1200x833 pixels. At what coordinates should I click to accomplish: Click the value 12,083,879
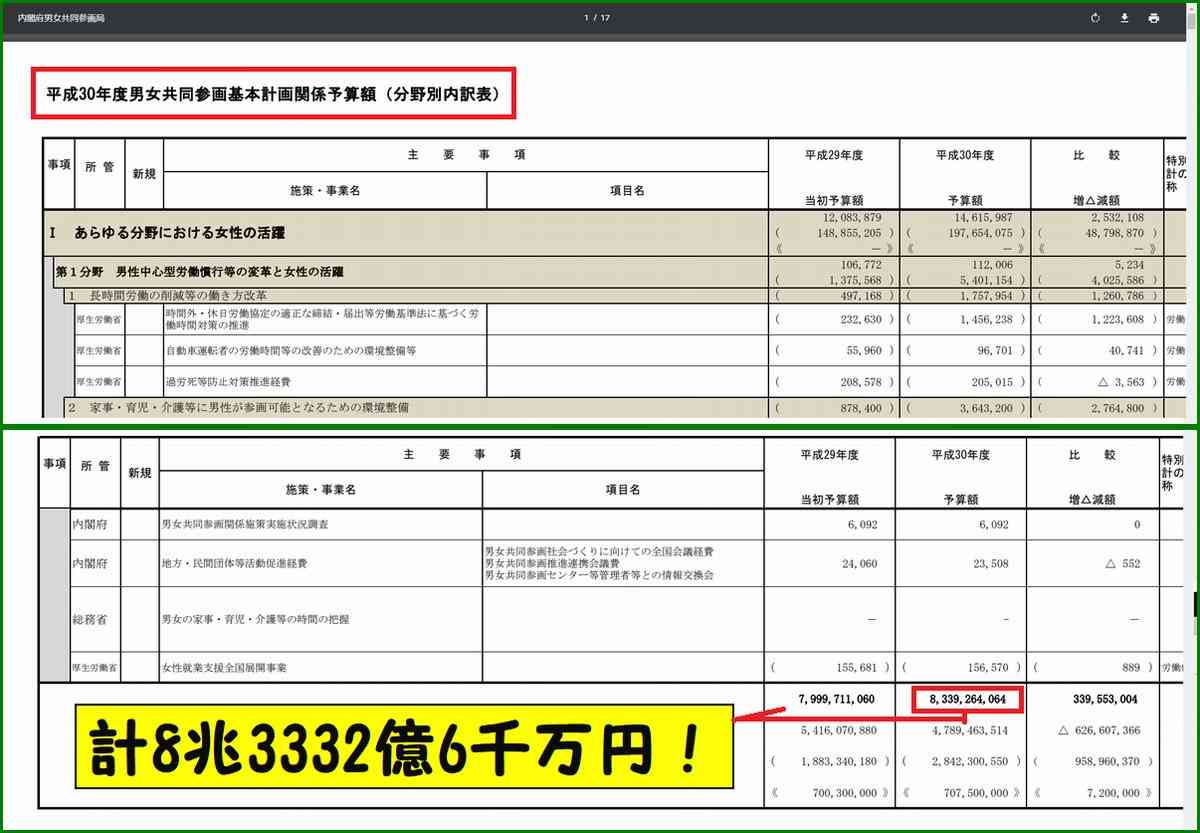[853, 218]
